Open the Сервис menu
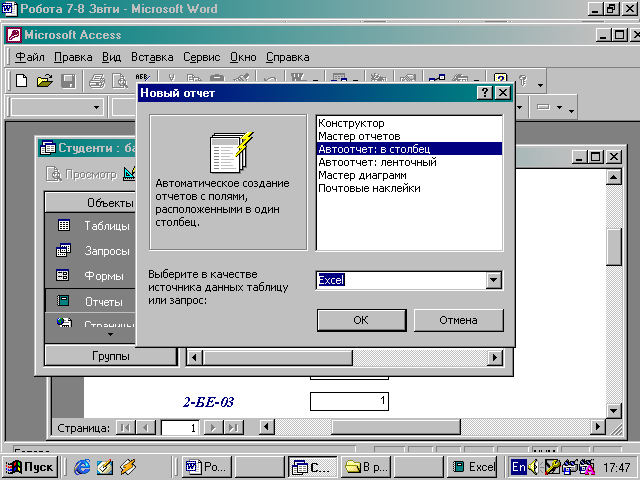Image resolution: width=640 pixels, height=480 pixels. tap(201, 57)
